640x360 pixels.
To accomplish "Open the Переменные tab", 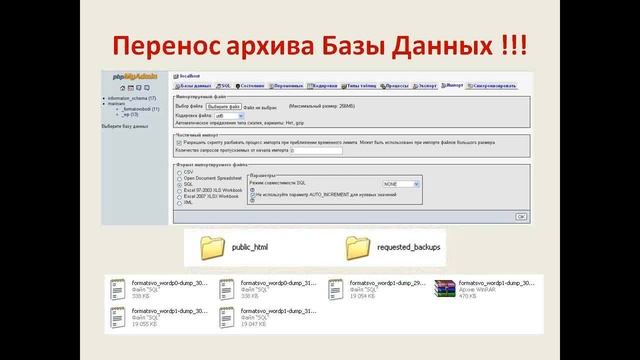I will coord(286,86).
